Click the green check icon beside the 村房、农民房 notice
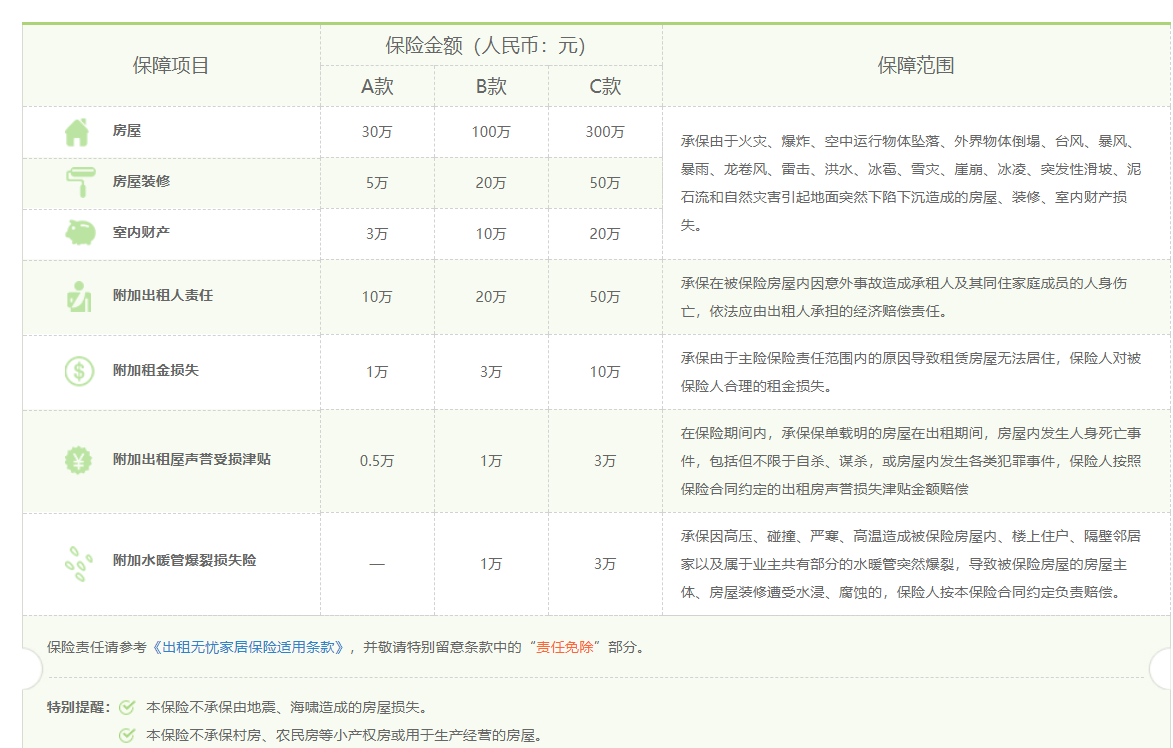Screen dimensions: 1173x748 (x=127, y=735)
